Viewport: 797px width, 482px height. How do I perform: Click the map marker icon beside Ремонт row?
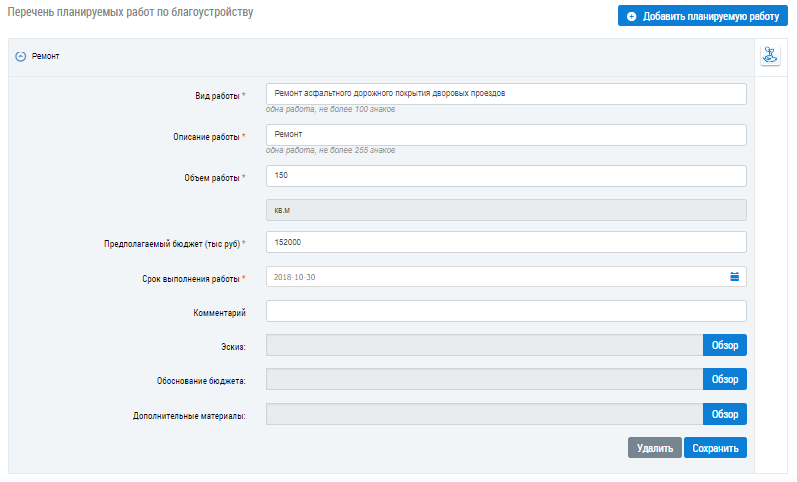pyautogui.click(x=769, y=56)
